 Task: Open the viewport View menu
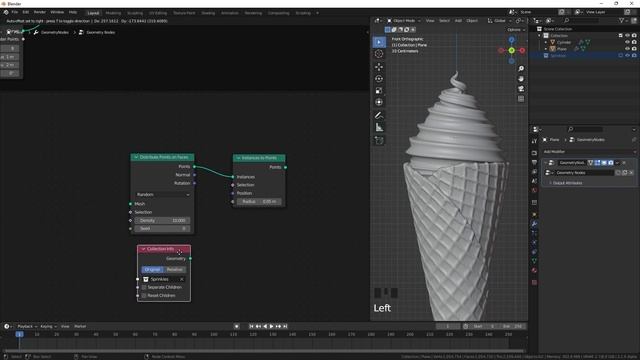pos(430,20)
